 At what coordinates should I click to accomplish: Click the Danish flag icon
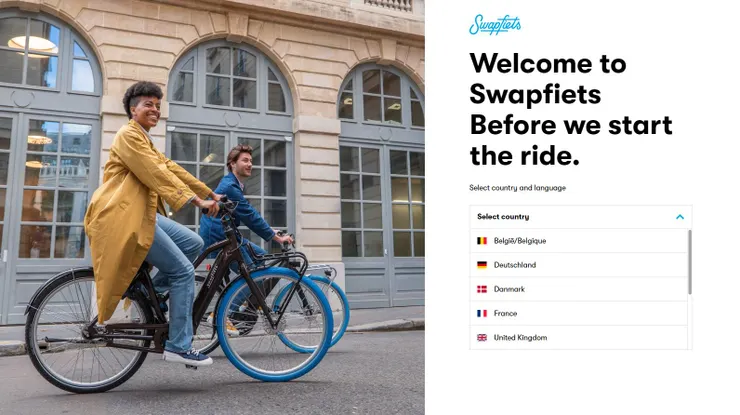482,289
